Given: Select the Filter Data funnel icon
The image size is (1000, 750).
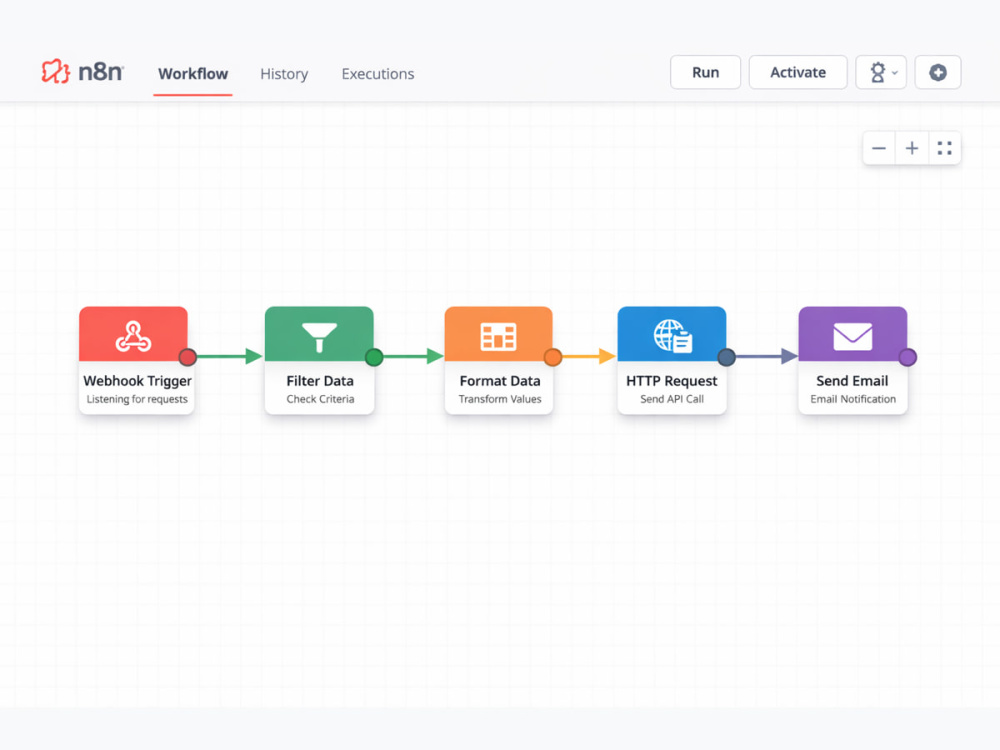Looking at the screenshot, I should click(319, 337).
